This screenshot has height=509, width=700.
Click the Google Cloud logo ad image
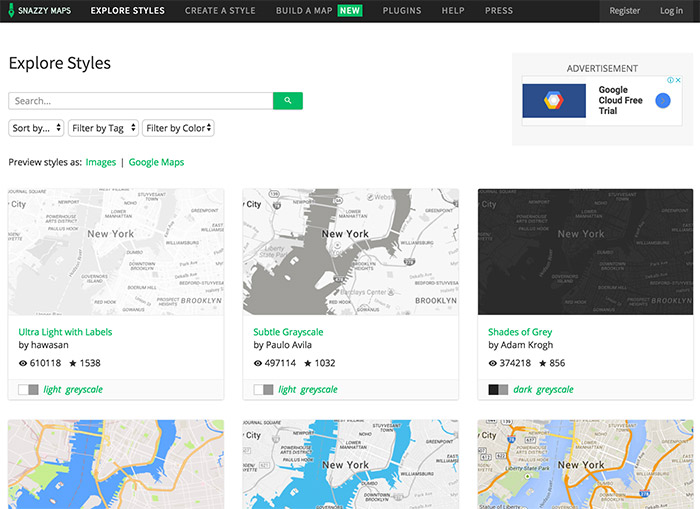coord(554,100)
